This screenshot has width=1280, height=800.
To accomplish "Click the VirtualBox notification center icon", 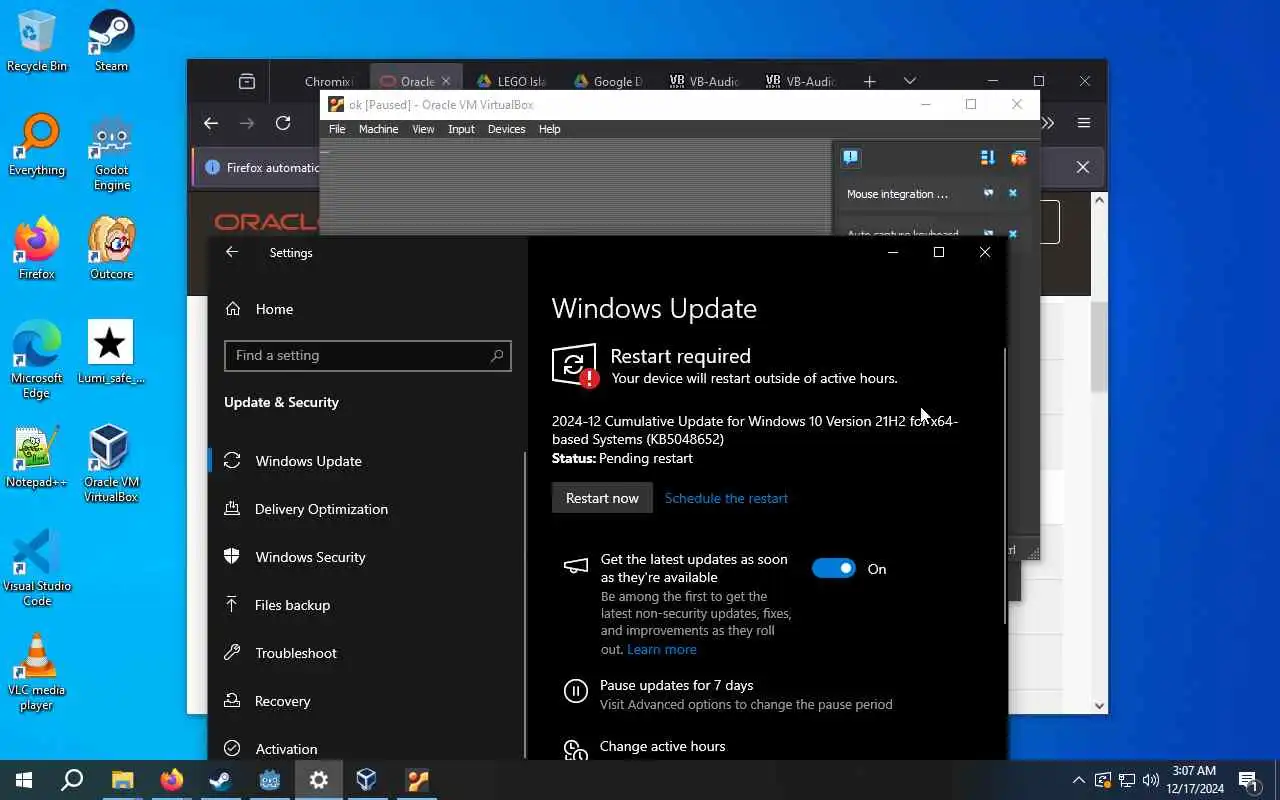I will click(x=850, y=157).
